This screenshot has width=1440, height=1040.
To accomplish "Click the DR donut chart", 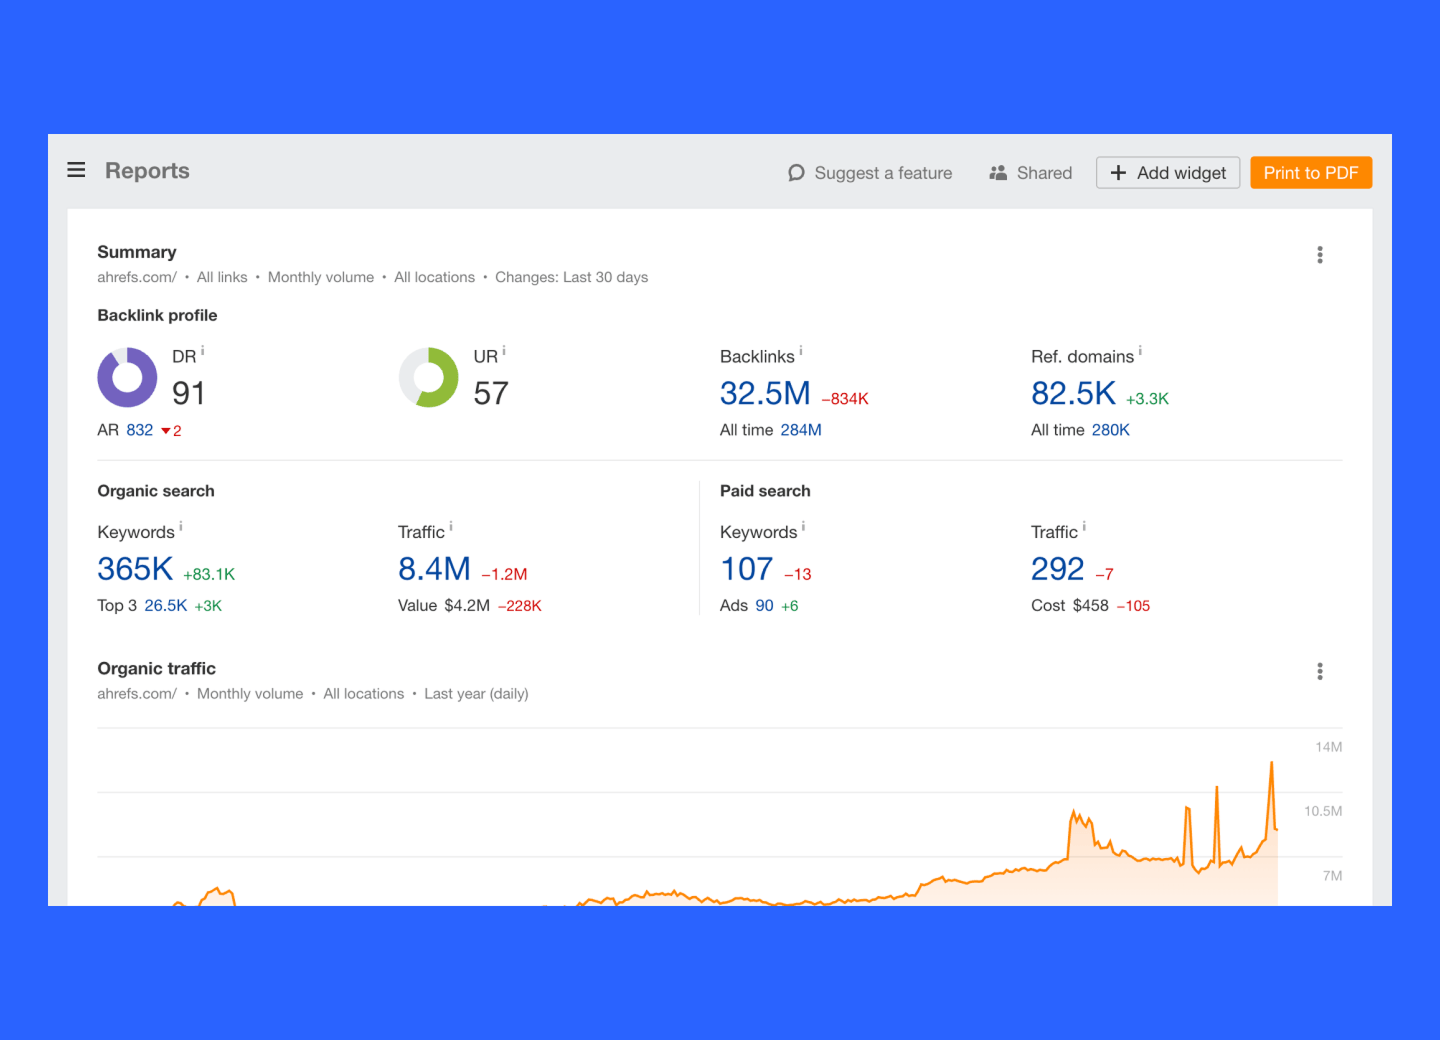I will [127, 378].
